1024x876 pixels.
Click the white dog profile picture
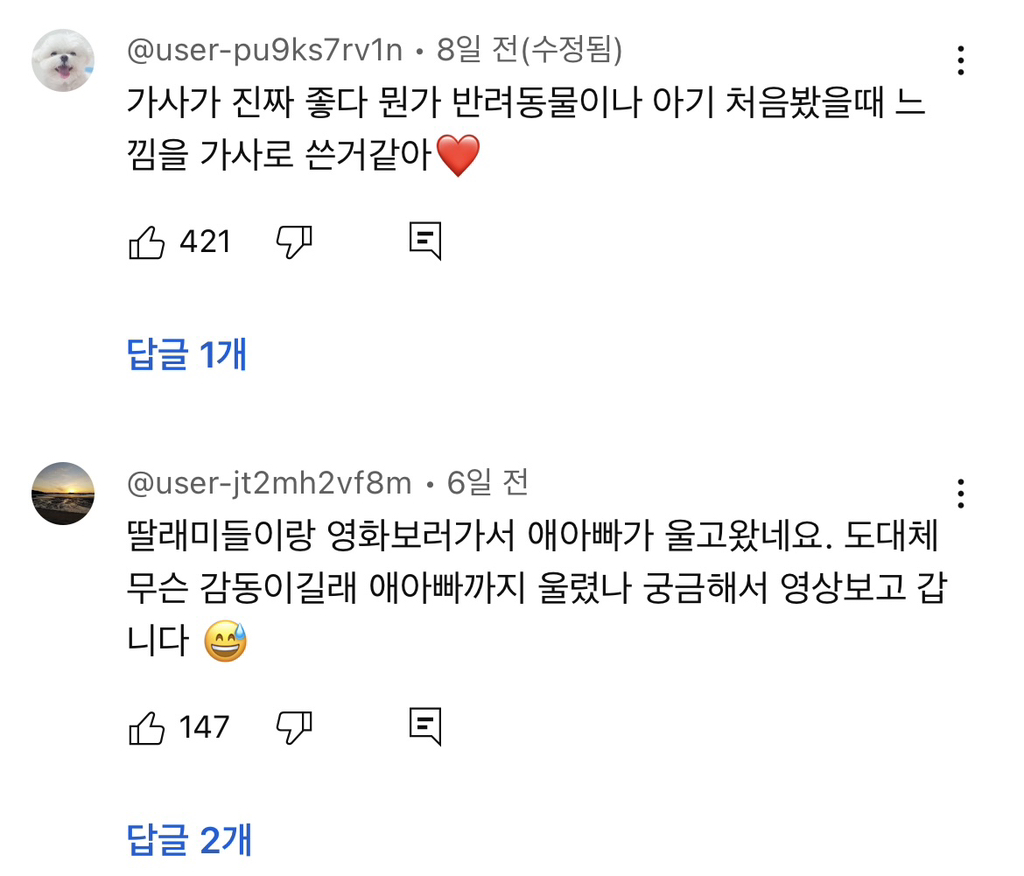[63, 60]
